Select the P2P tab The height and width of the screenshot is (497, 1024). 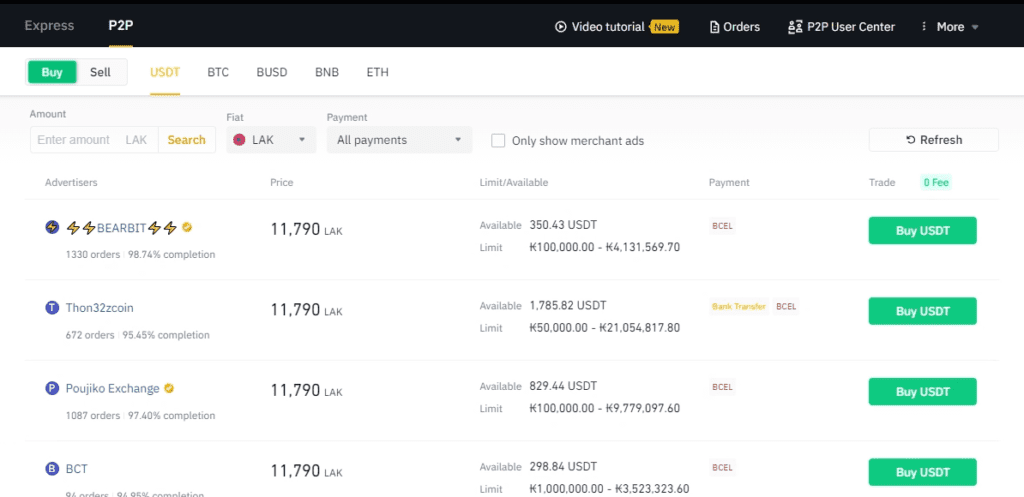(x=121, y=26)
